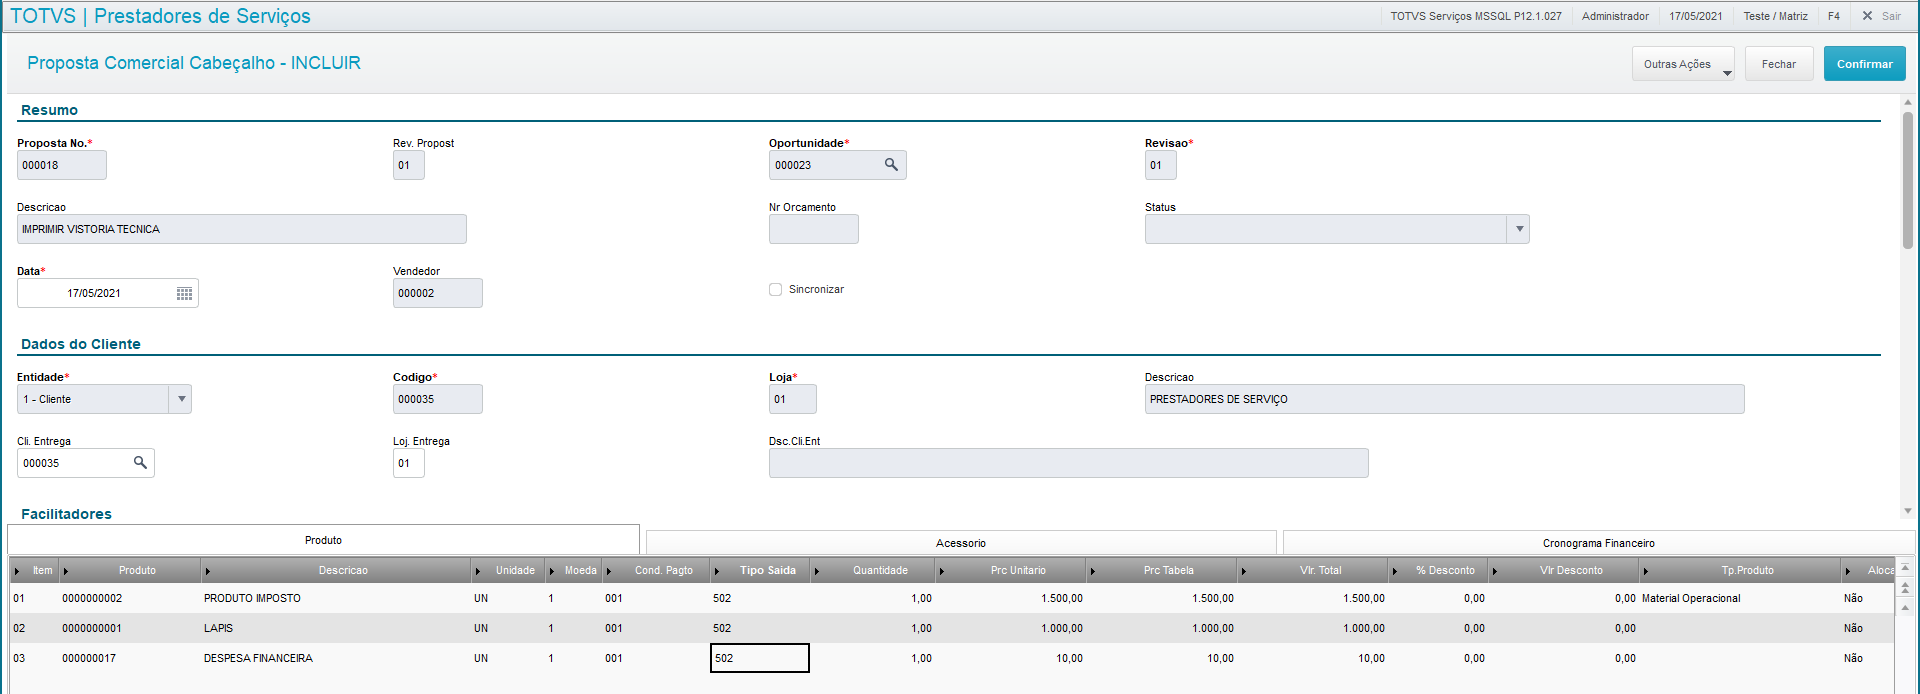
Task: Click the Fechar button
Action: click(x=1779, y=64)
